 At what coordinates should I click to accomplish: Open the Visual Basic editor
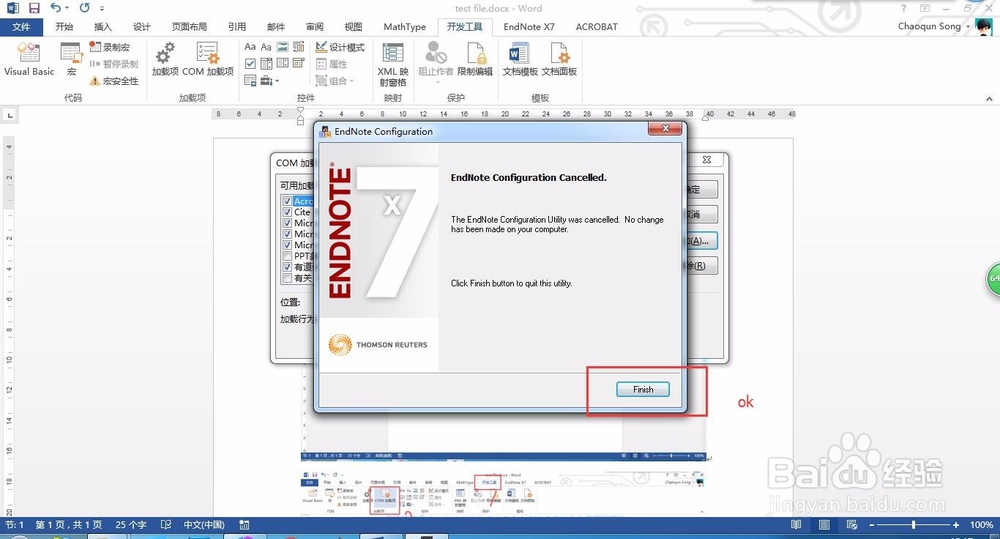click(29, 59)
